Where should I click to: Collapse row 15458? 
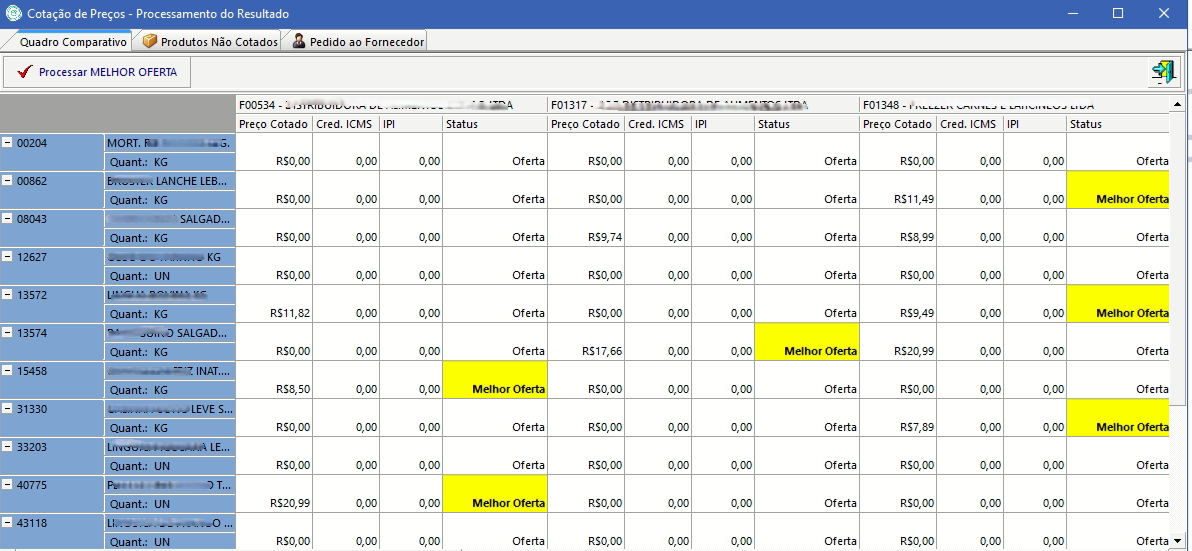tap(7, 371)
